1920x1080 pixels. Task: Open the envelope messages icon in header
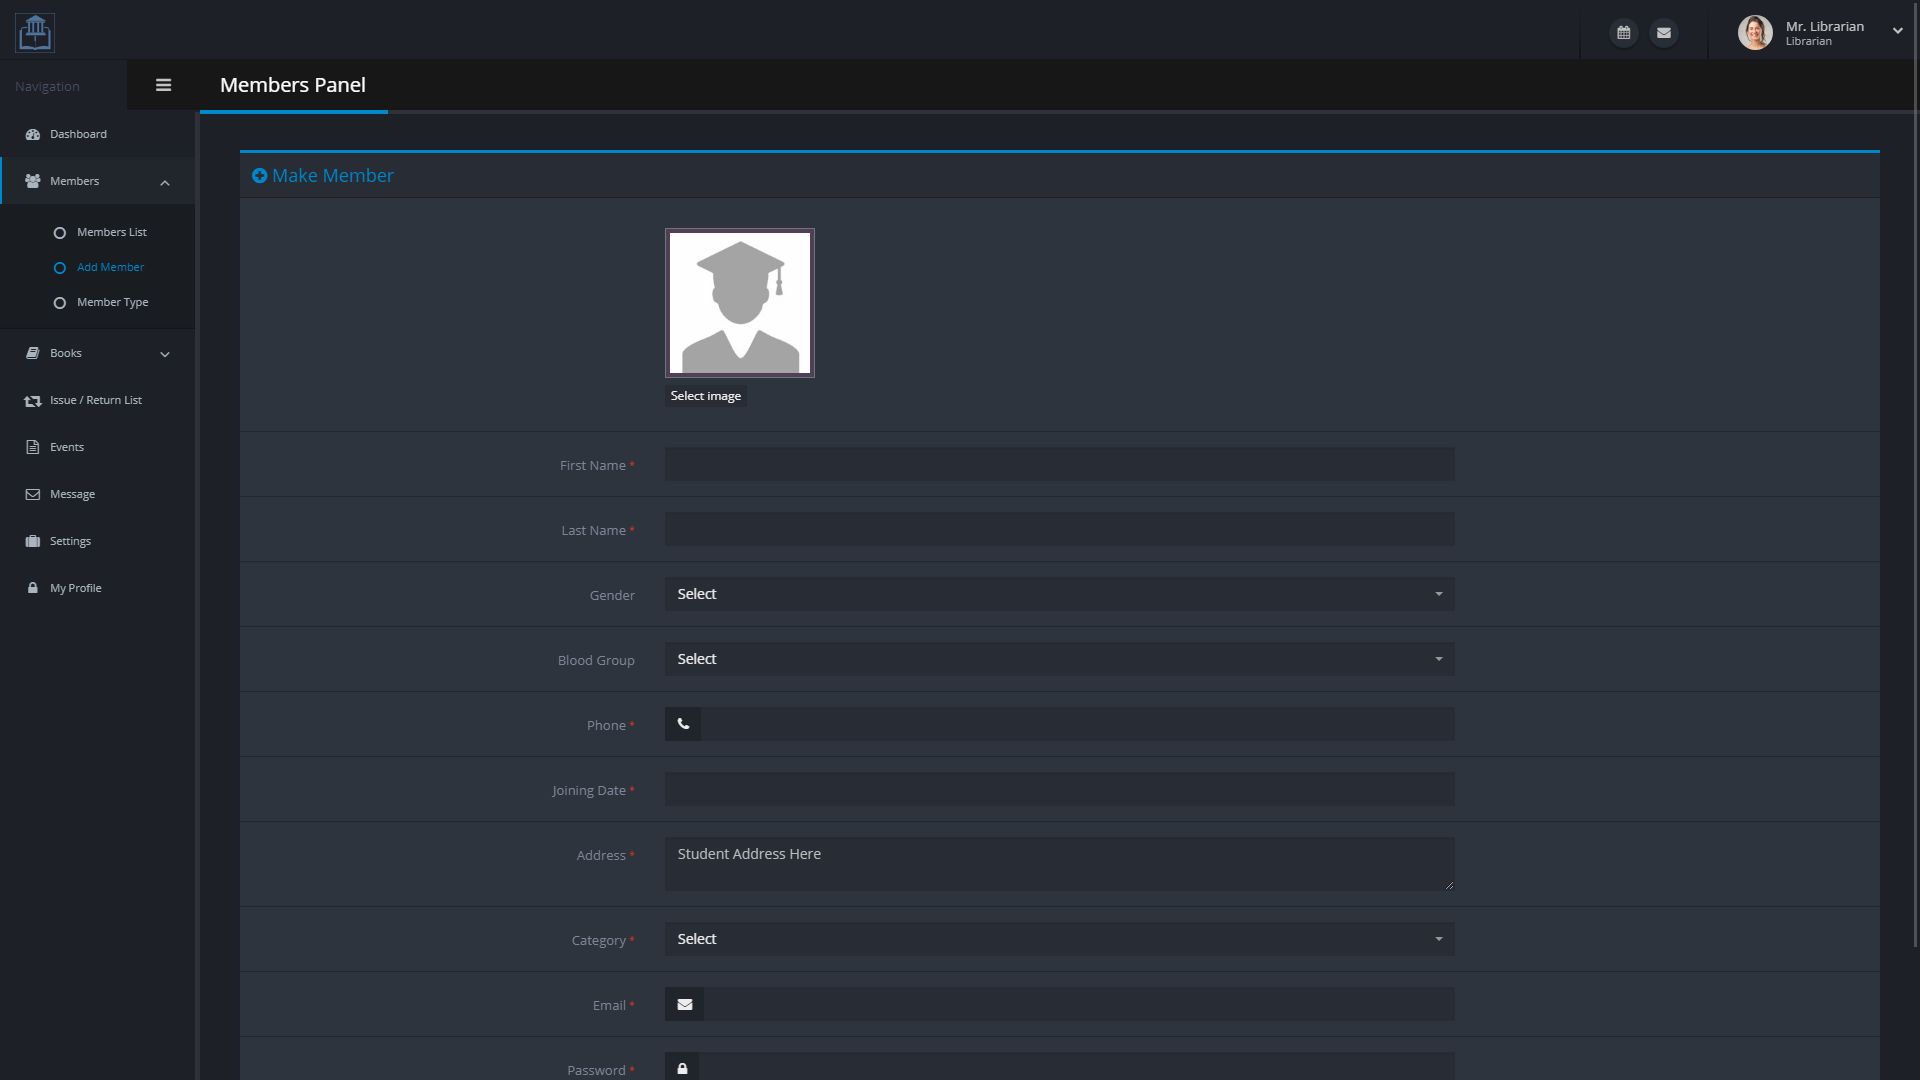[1664, 33]
